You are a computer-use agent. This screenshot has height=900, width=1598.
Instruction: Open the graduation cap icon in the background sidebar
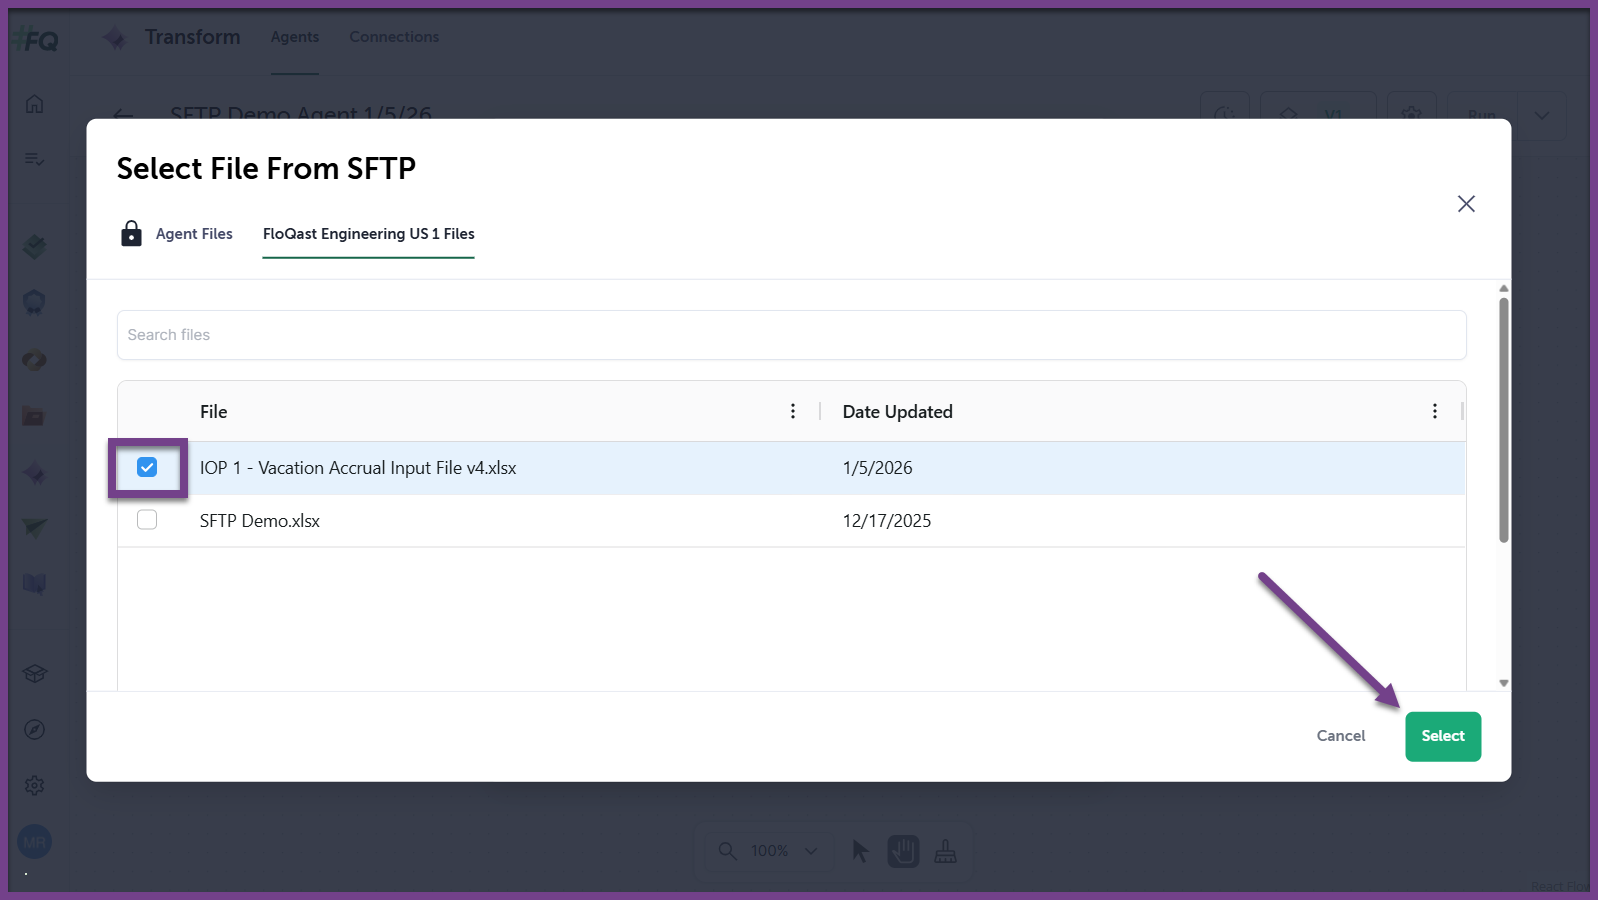point(35,673)
